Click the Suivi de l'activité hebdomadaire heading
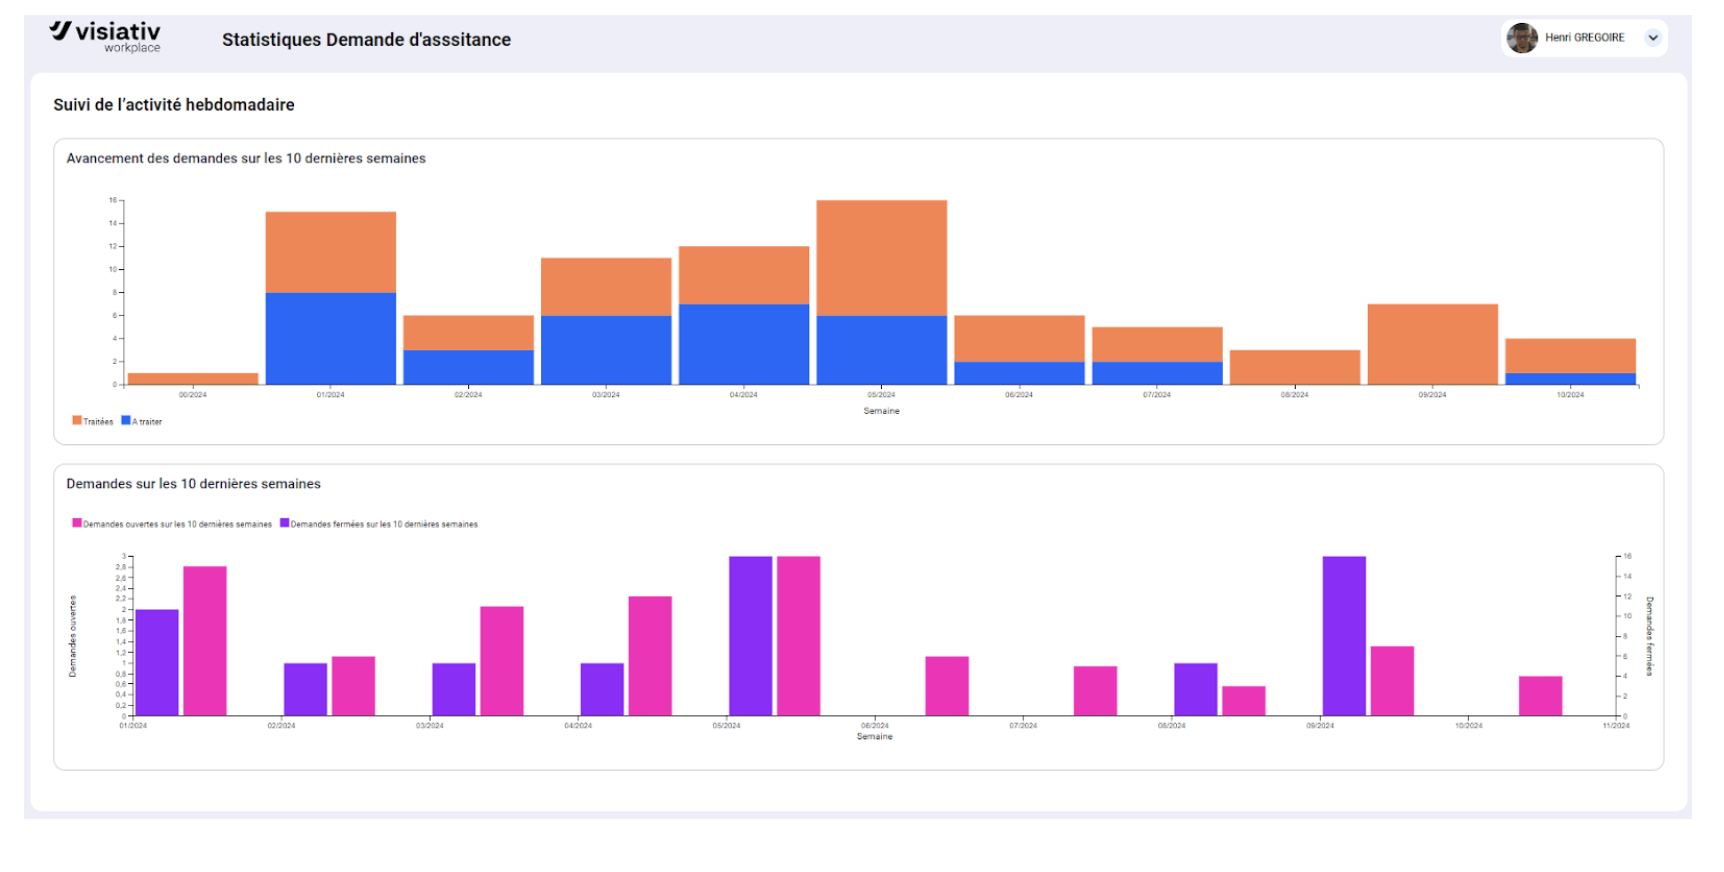Viewport: 1724px width, 872px height. 174,105
